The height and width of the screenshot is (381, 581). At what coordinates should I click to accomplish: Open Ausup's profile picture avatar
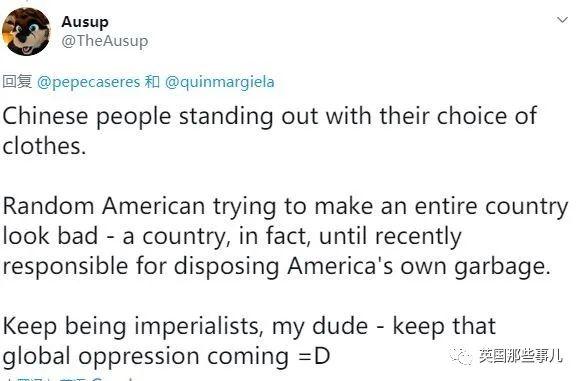(26, 31)
